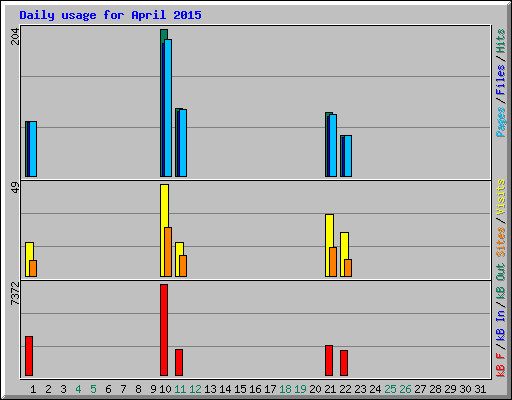Click day label 21 on the axis
Image resolution: width=512 pixels, height=400 pixels.
330,389
